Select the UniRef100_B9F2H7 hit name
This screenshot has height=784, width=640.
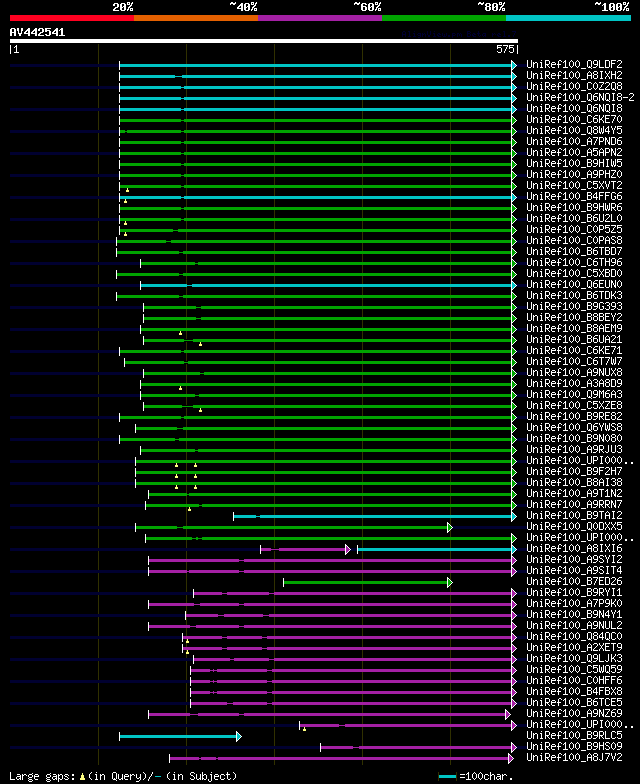pyautogui.click(x=574, y=472)
